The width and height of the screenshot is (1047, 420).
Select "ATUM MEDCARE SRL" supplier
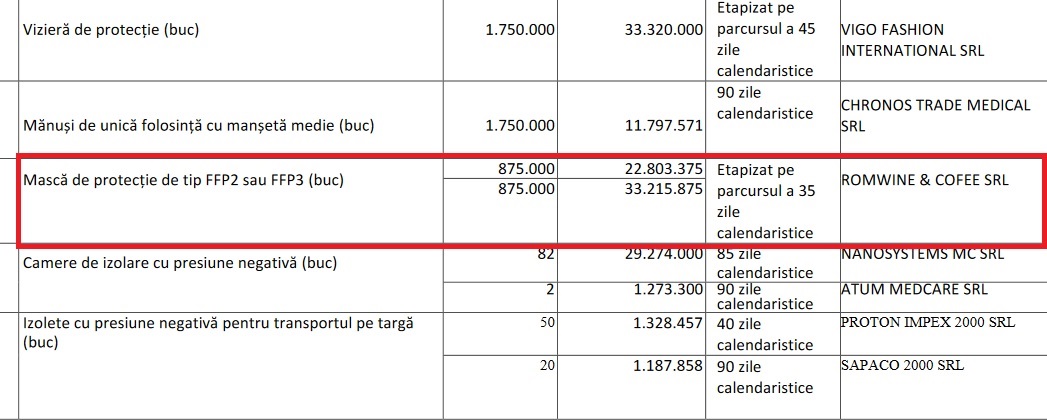pos(914,290)
